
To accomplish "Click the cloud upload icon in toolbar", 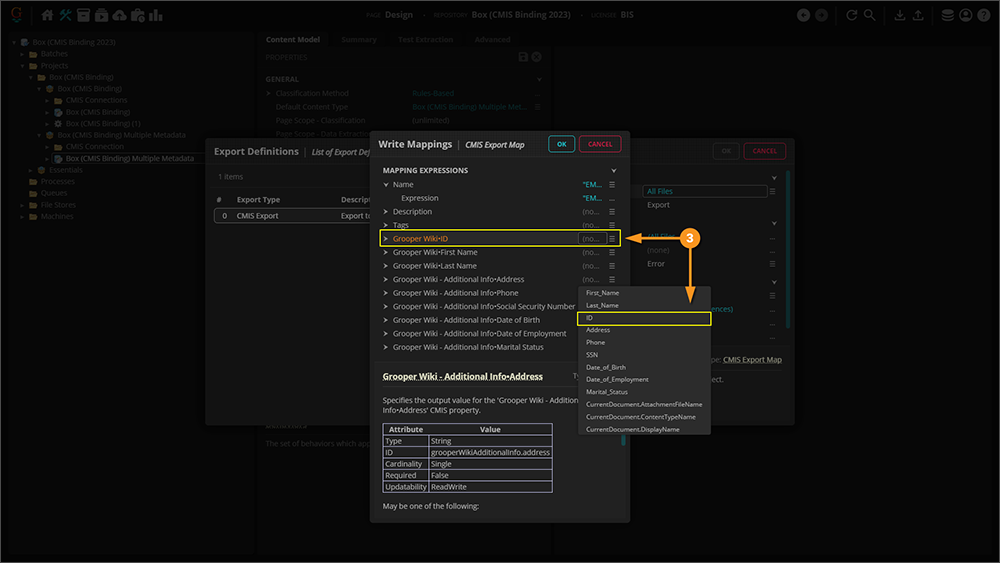I will pyautogui.click(x=120, y=15).
